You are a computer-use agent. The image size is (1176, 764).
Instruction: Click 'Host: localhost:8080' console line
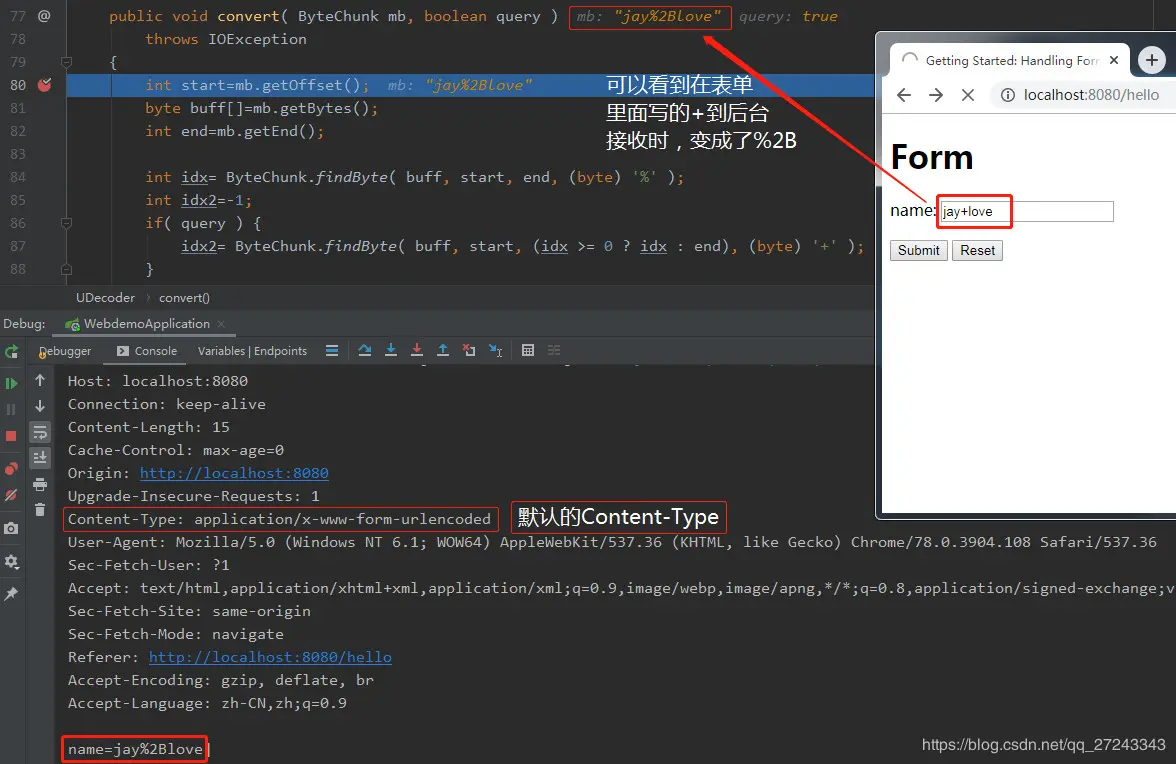coord(158,381)
